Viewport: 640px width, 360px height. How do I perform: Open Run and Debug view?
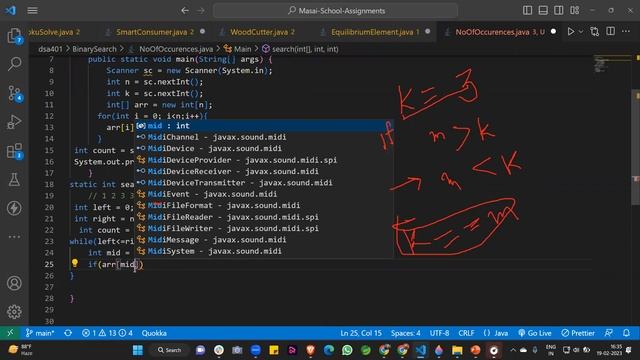(14, 122)
